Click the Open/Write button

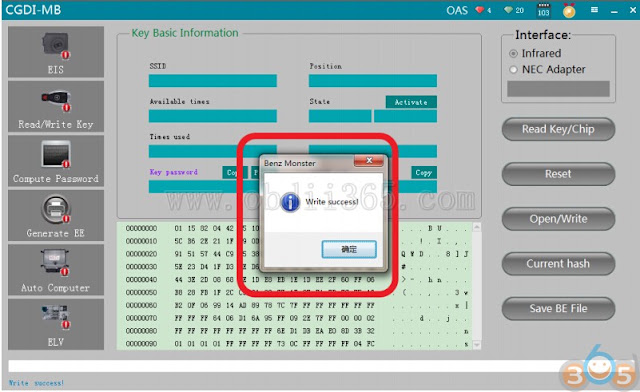[x=558, y=219]
